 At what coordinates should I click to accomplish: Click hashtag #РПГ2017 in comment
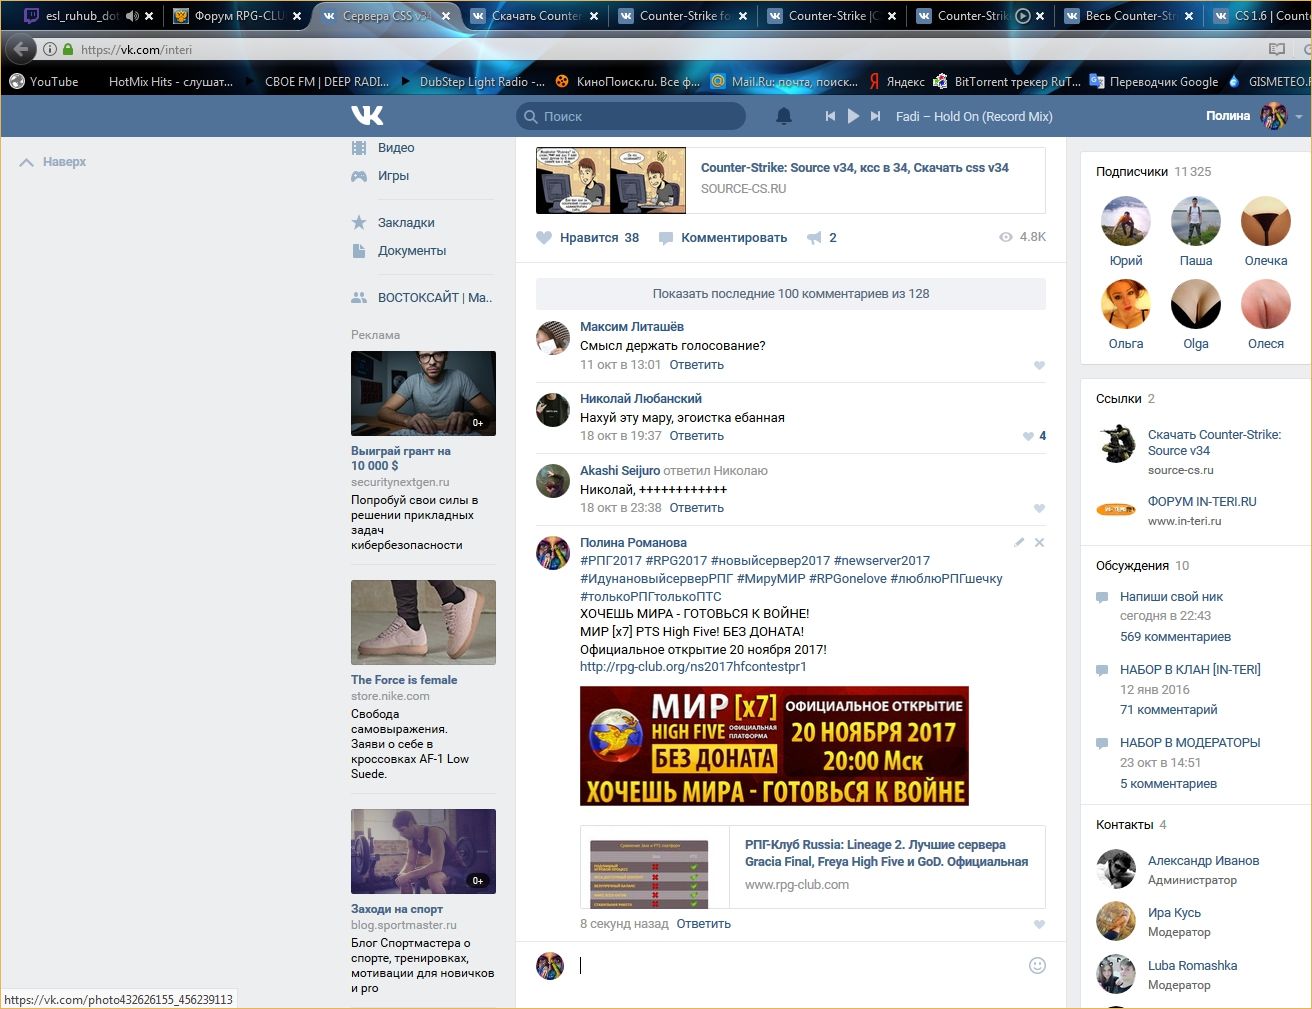tap(610, 560)
